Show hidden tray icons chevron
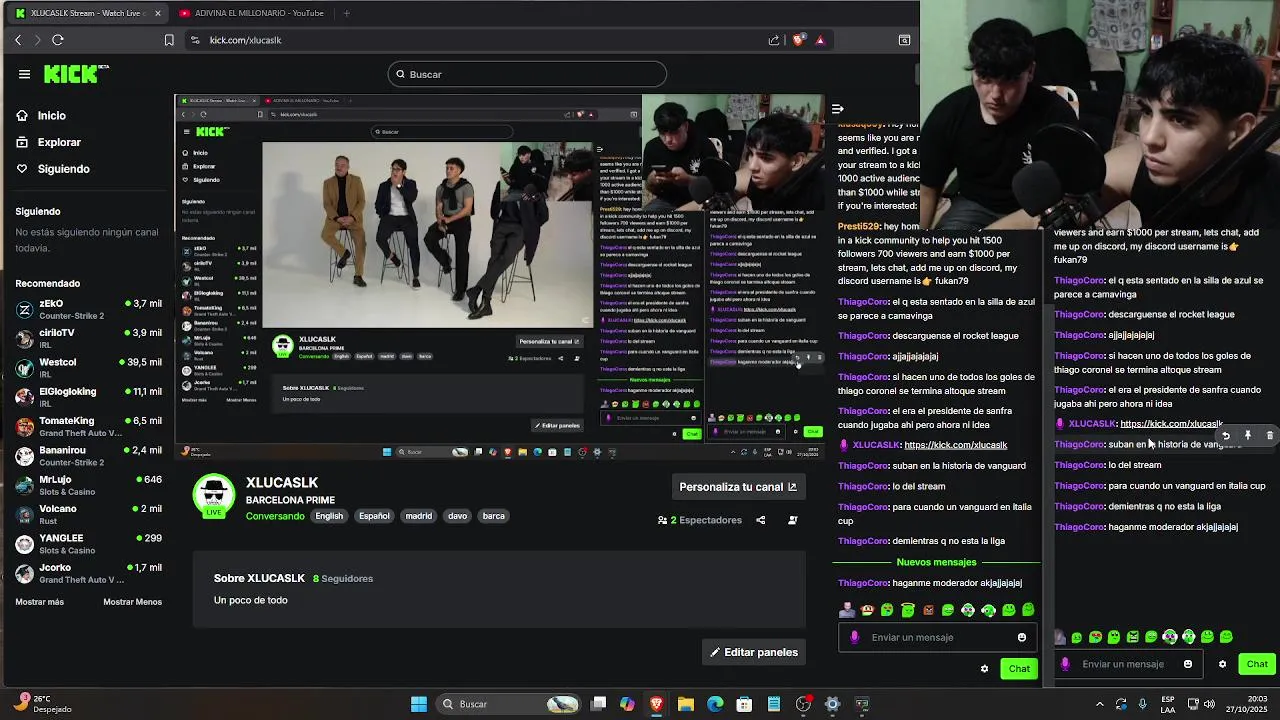 coord(1100,704)
